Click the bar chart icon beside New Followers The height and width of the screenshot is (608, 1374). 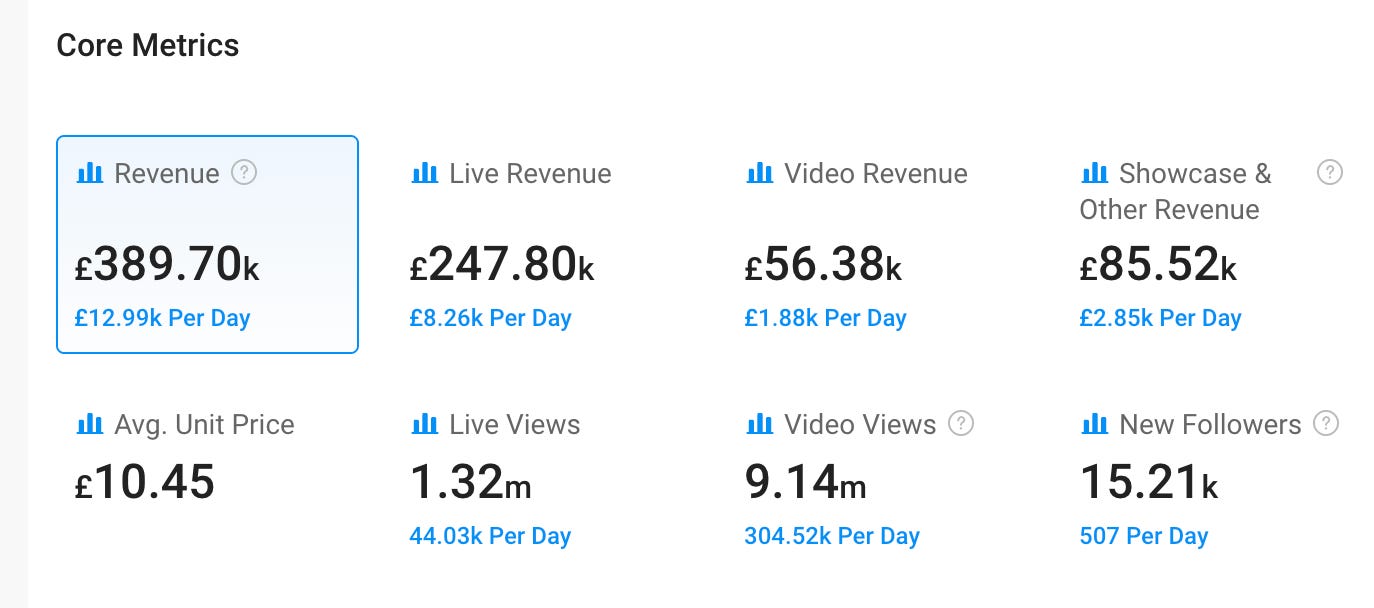click(x=1095, y=424)
